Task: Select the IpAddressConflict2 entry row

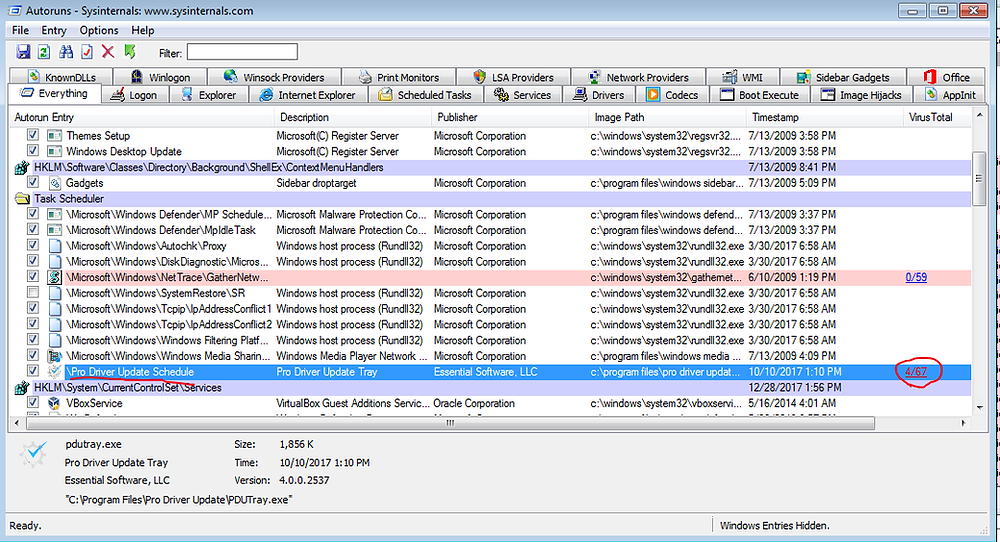Action: 491,325
